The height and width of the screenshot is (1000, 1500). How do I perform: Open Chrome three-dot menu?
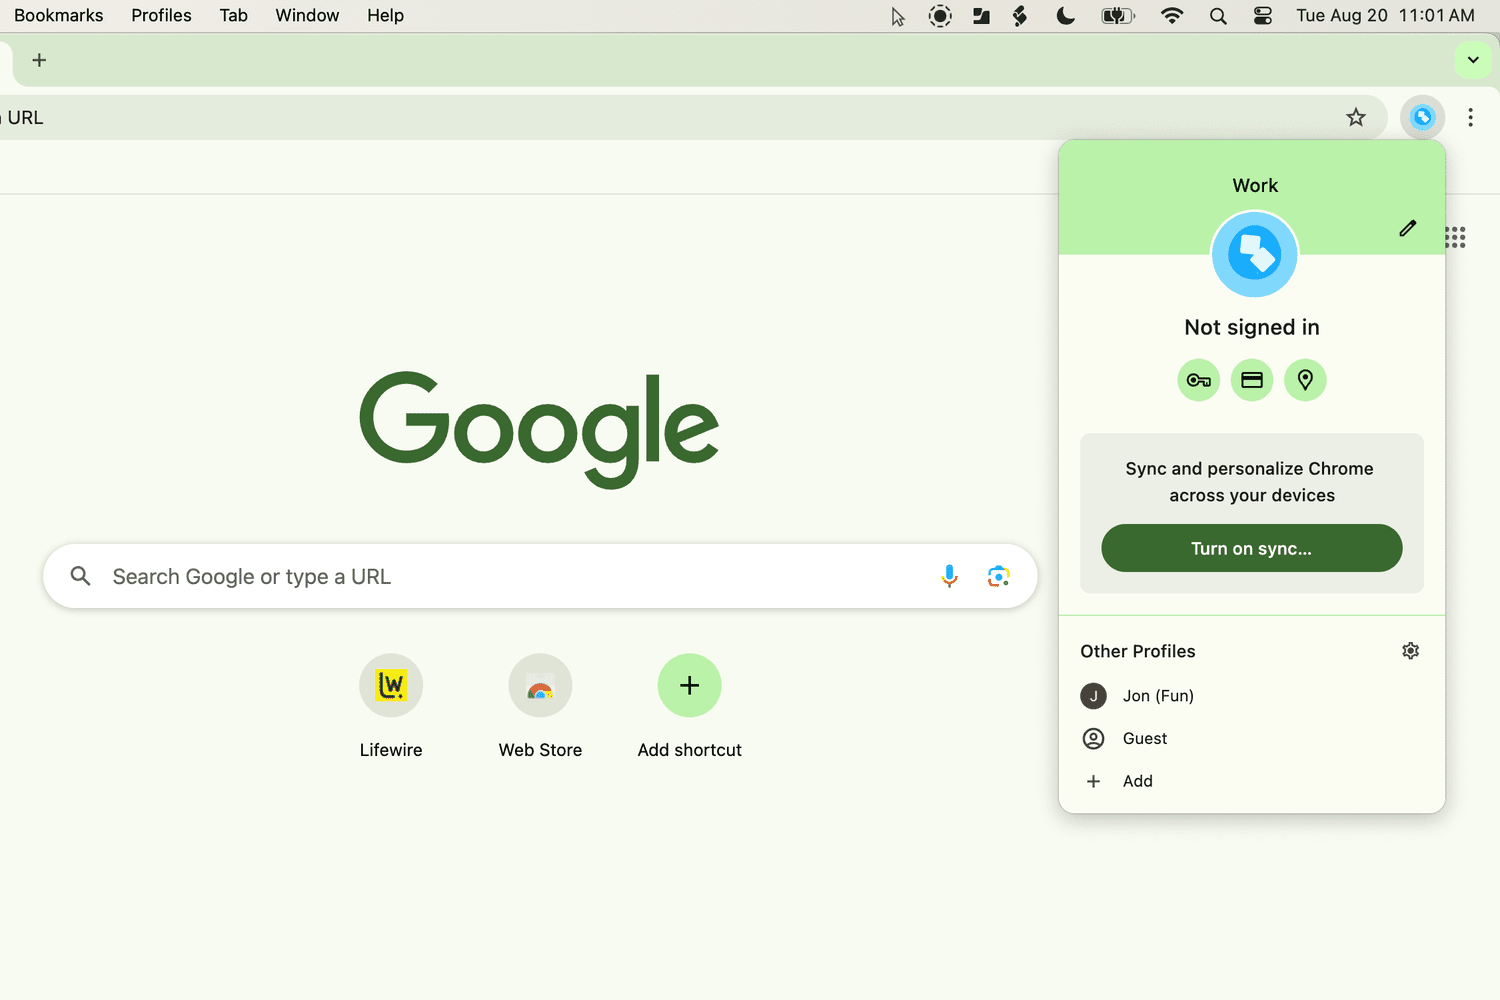(x=1470, y=118)
